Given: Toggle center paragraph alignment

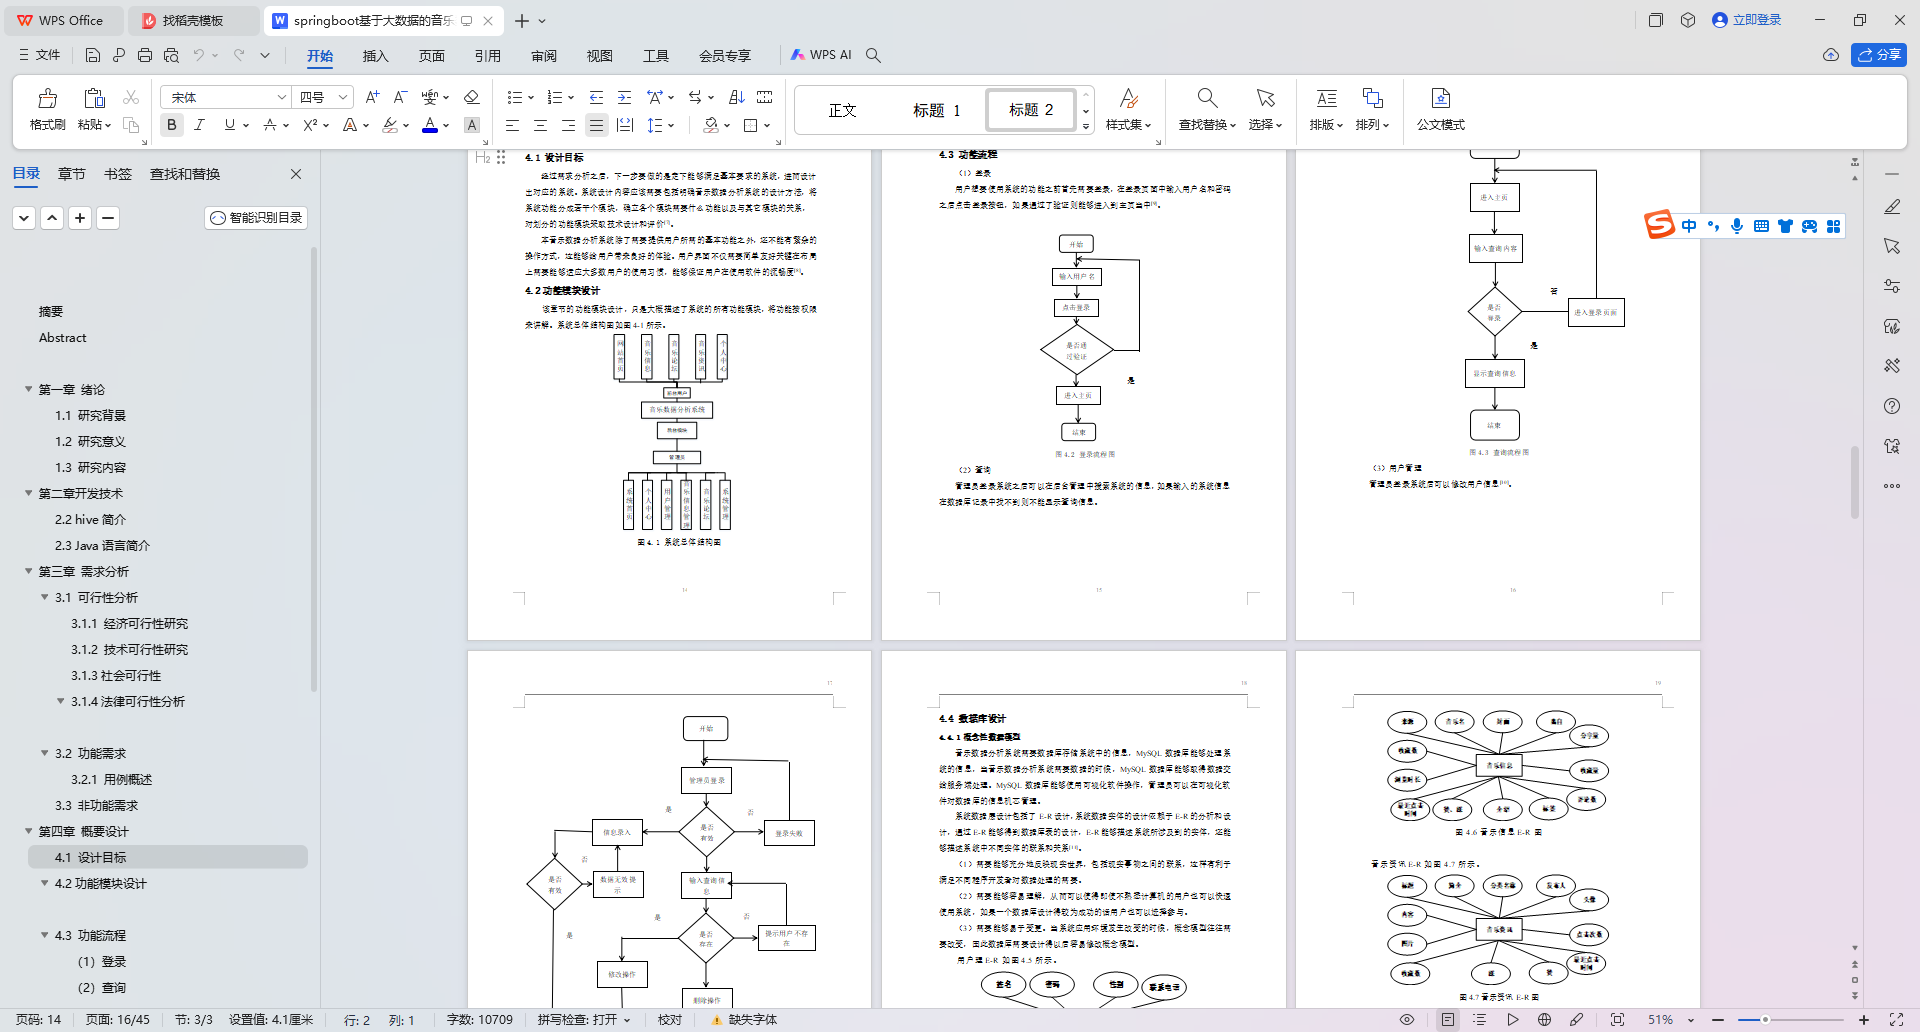Looking at the screenshot, I should 540,125.
